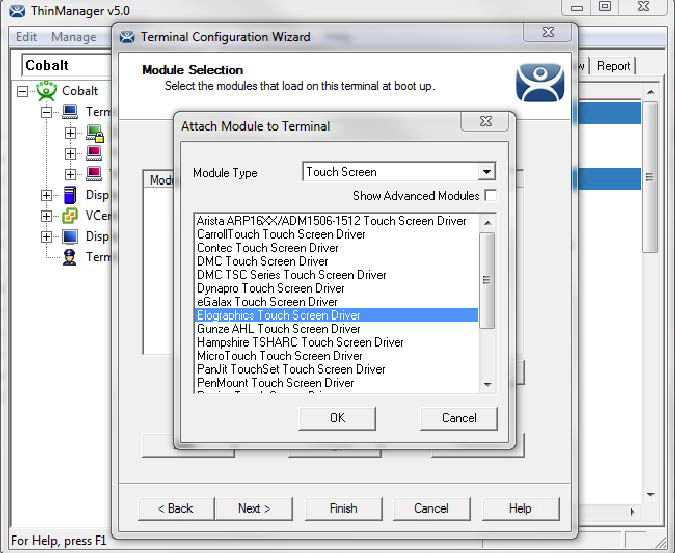Screen dimensions: 675x553
Task: Click the Cobalt name field
Action: (x=67, y=65)
